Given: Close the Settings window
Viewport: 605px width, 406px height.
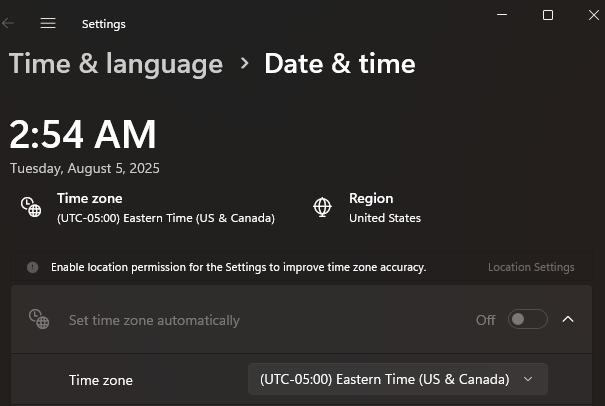Looking at the screenshot, I should [x=594, y=15].
